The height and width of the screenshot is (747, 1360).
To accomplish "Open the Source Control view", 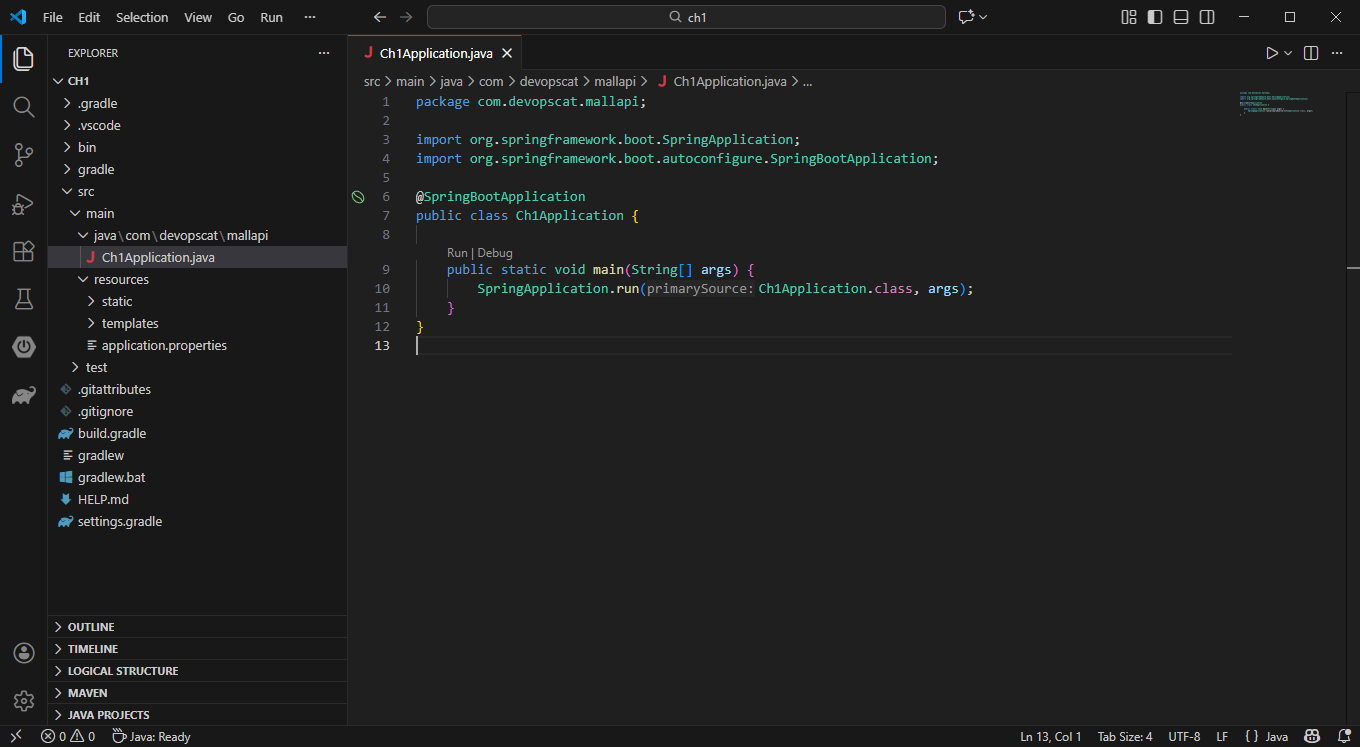I will pos(24,155).
